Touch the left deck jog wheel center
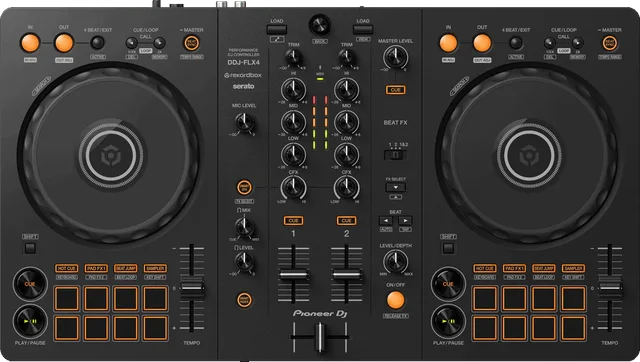640x362 pixels. [x=111, y=155]
